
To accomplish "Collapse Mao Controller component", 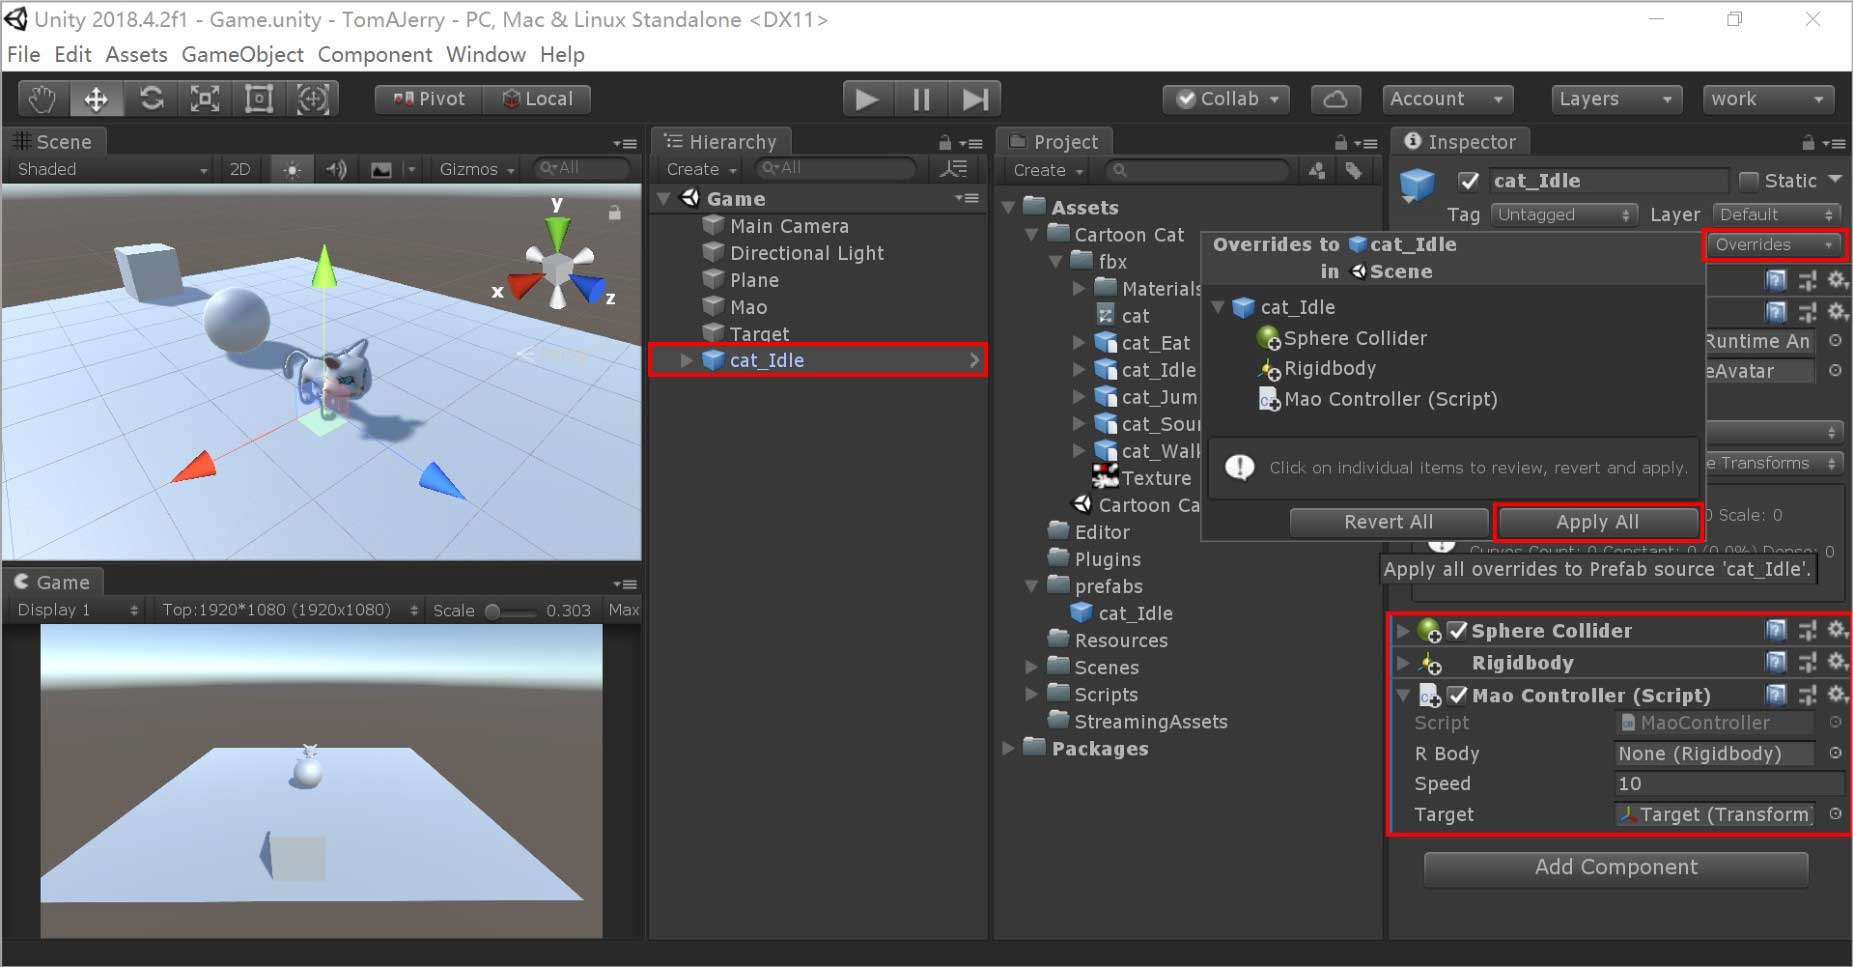I will tap(1403, 695).
